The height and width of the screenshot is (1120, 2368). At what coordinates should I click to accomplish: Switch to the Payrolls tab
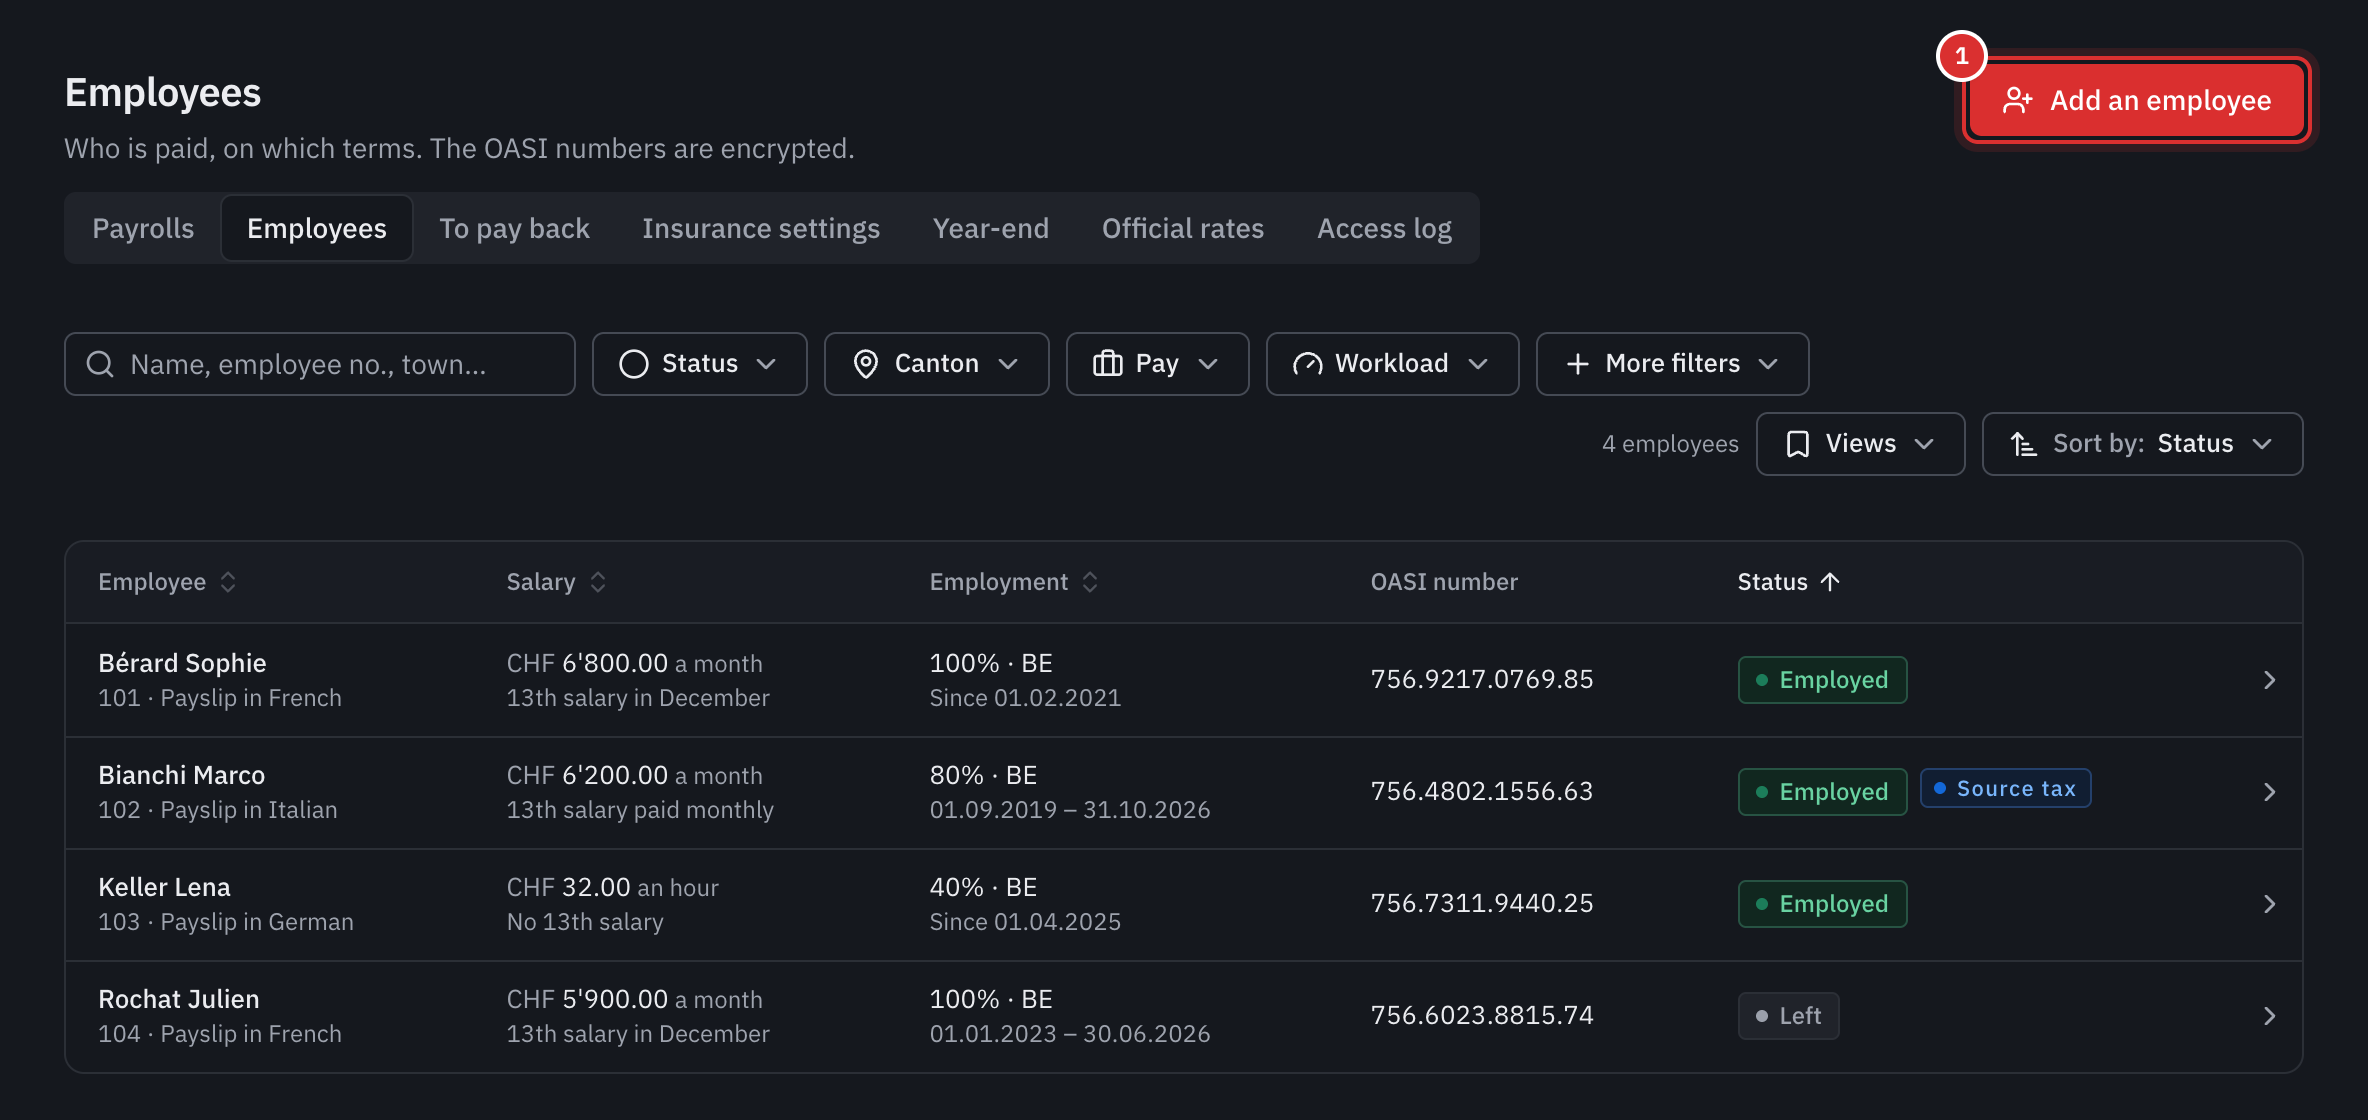[x=143, y=228]
